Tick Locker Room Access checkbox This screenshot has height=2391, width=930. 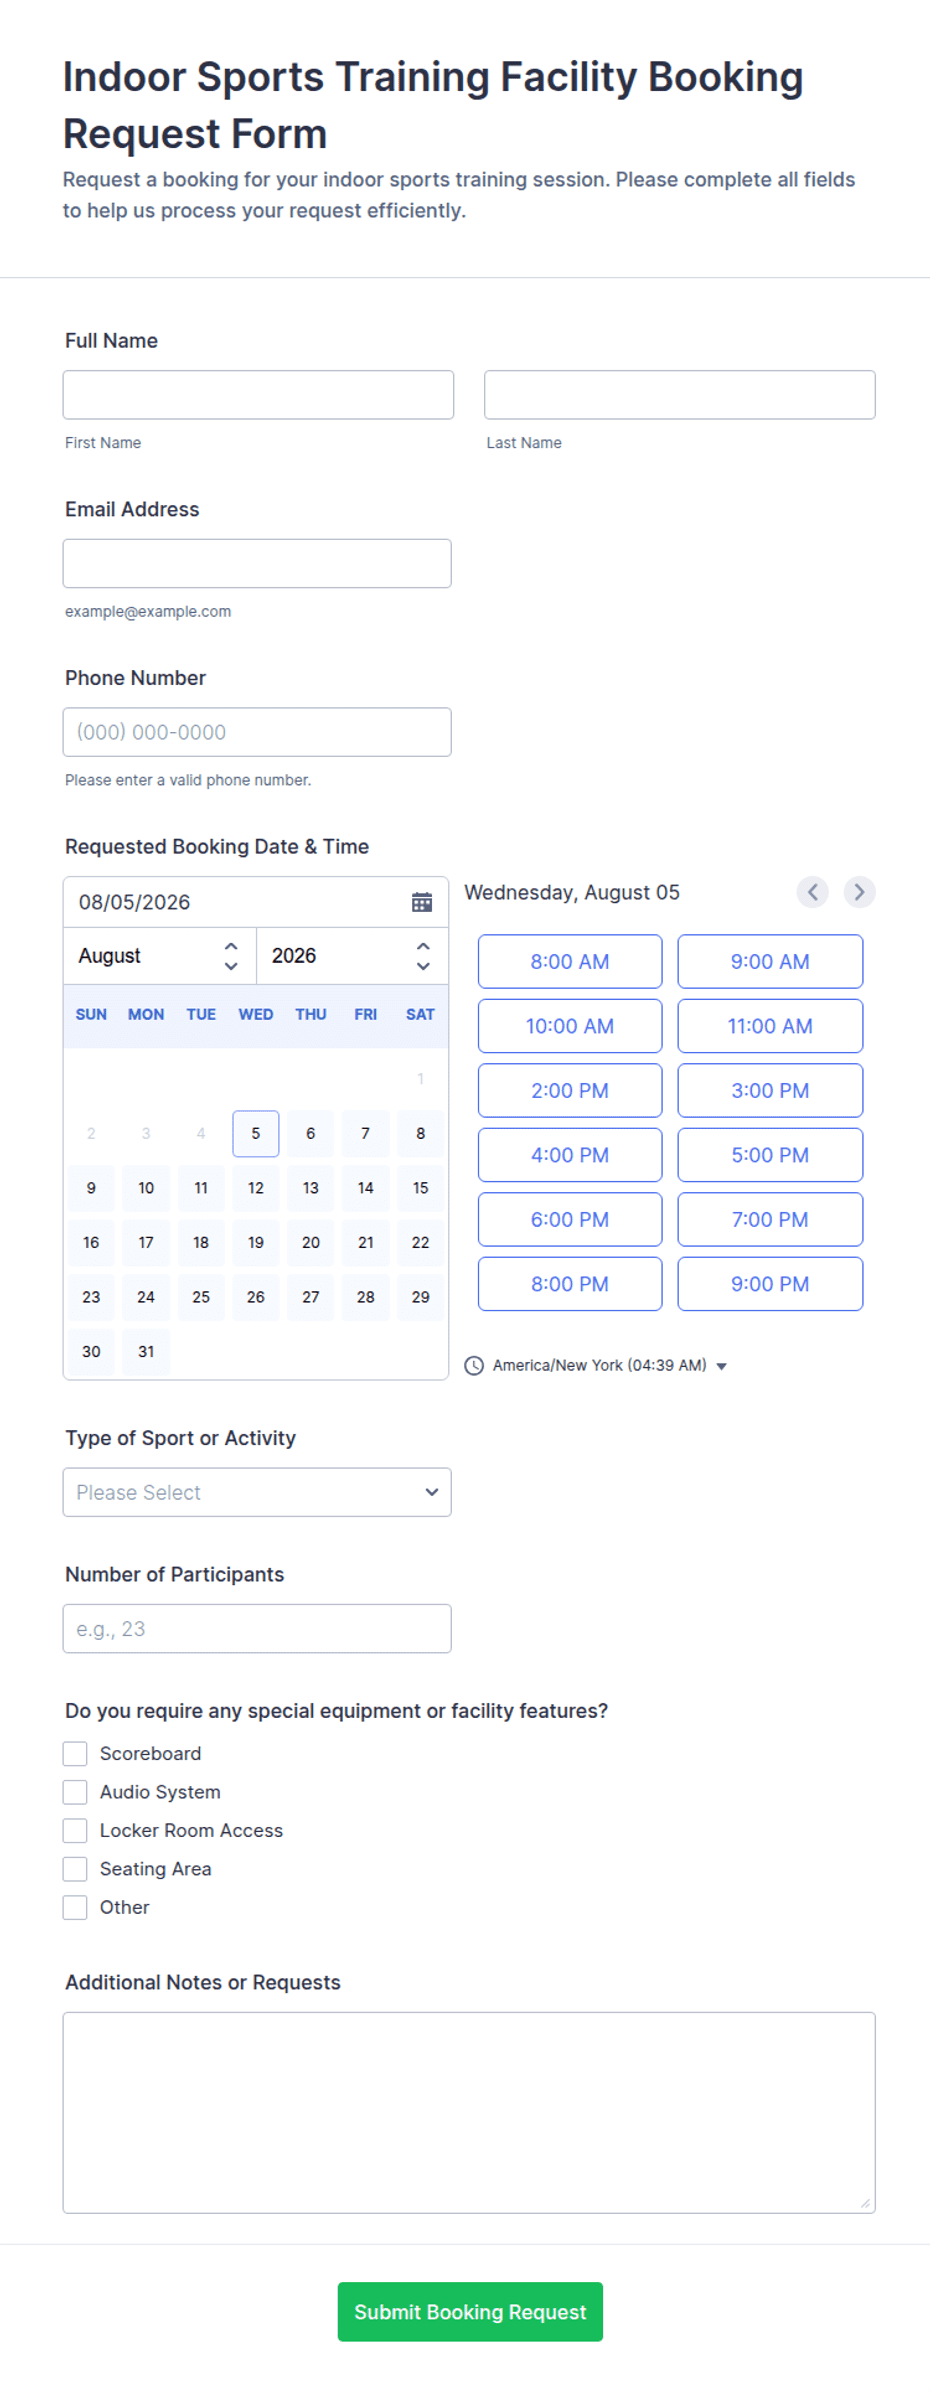point(75,1830)
